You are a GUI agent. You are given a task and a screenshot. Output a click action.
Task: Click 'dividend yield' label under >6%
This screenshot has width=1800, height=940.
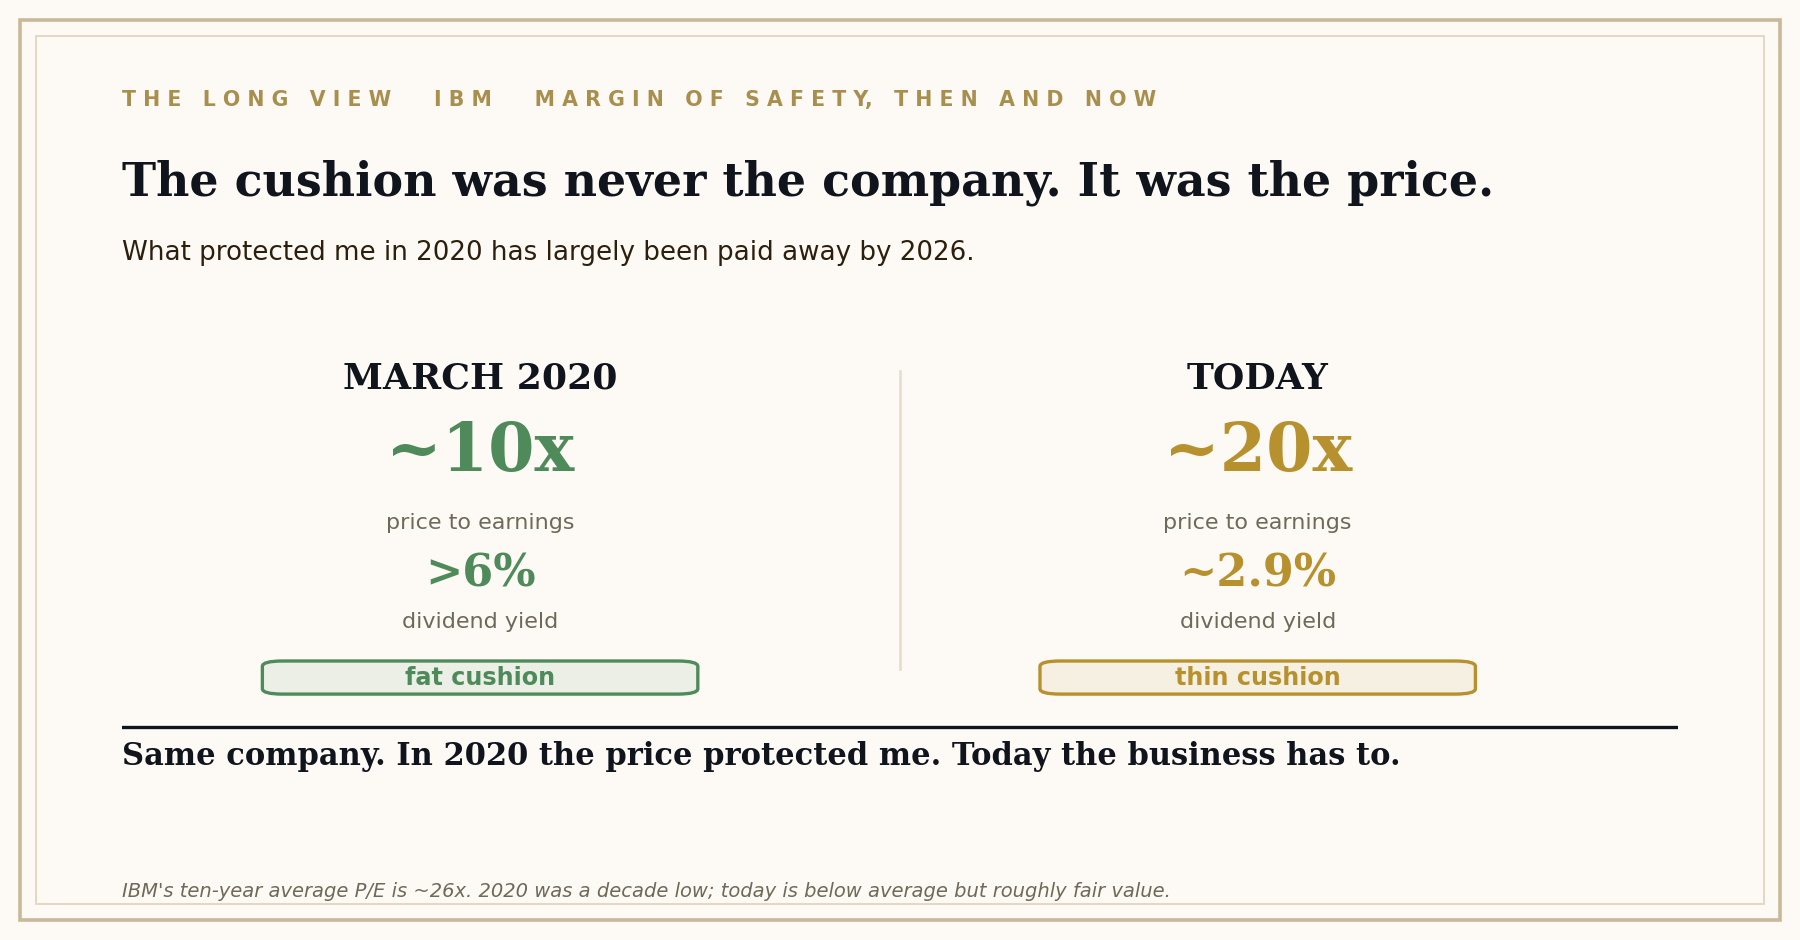pos(480,622)
